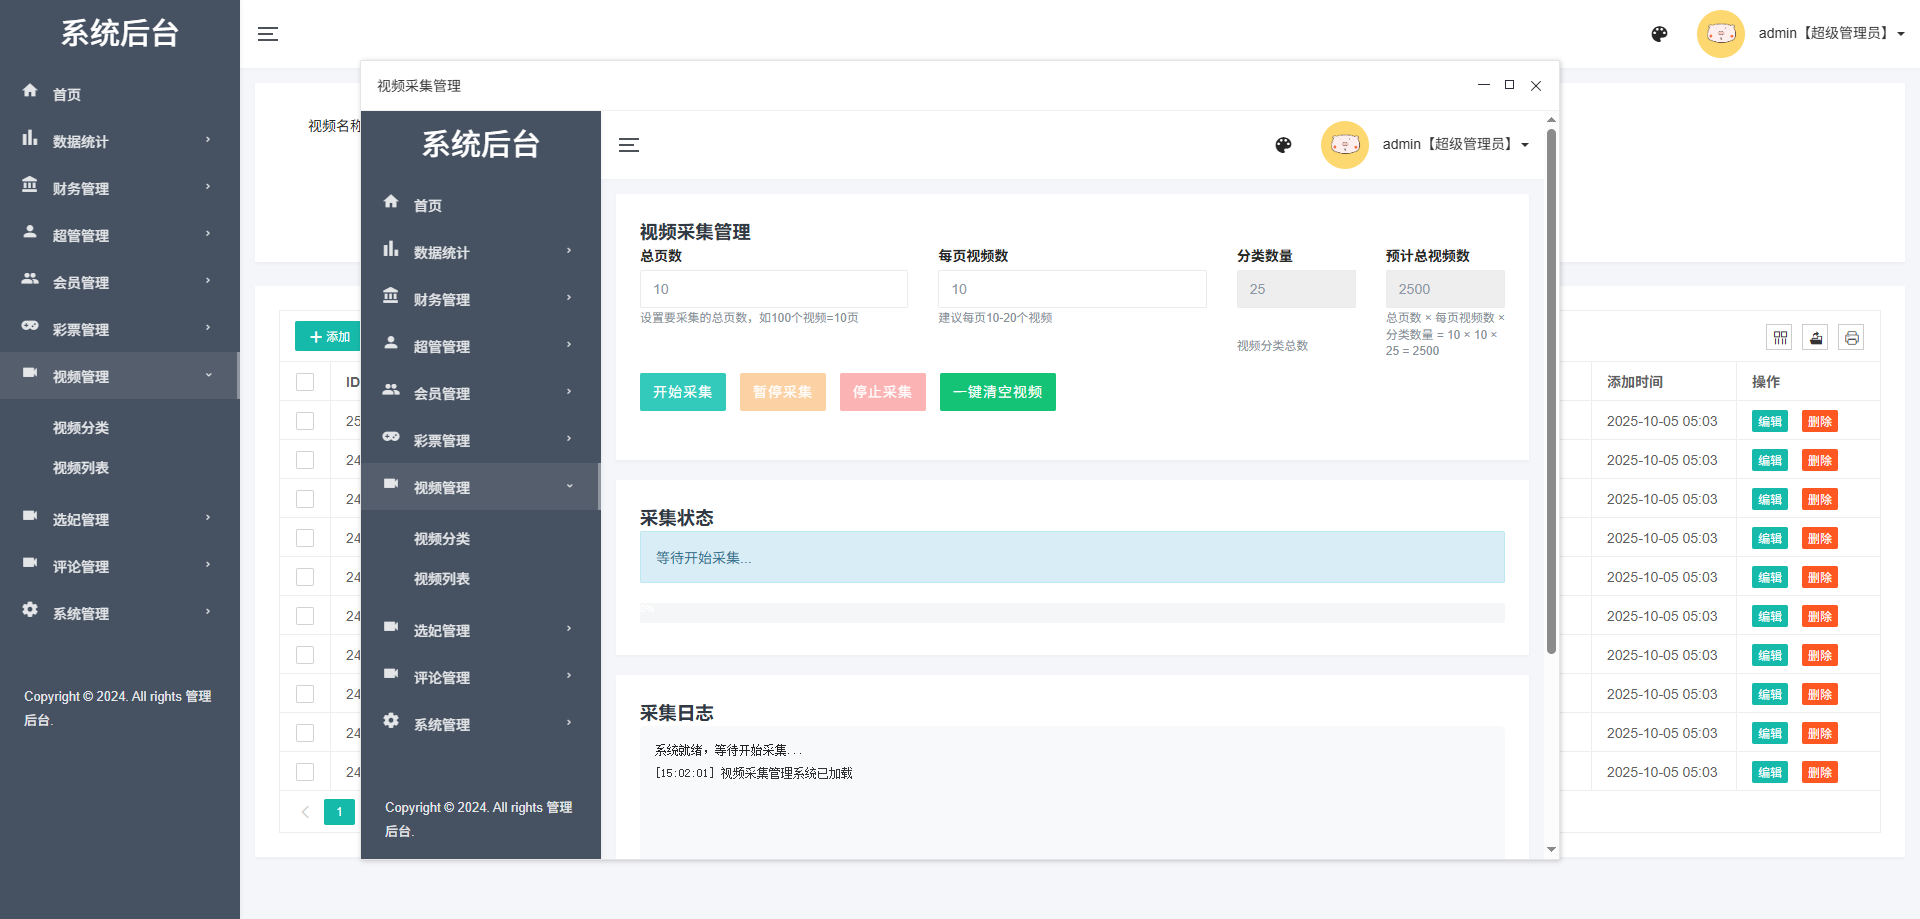This screenshot has height=919, width=1920.
Task: Click the 一键清空视频 clear videos button
Action: point(997,392)
